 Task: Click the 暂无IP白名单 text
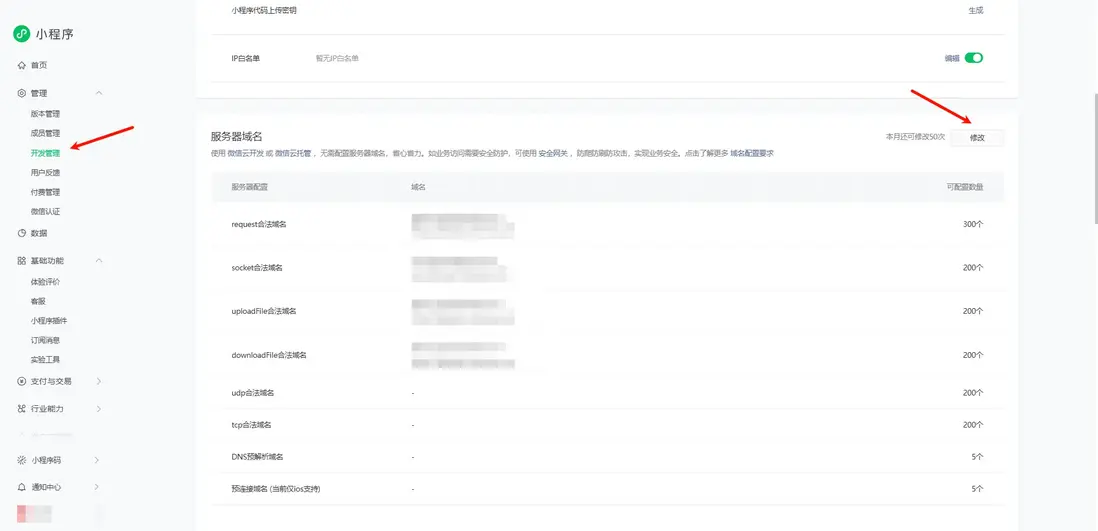pyautogui.click(x=337, y=59)
